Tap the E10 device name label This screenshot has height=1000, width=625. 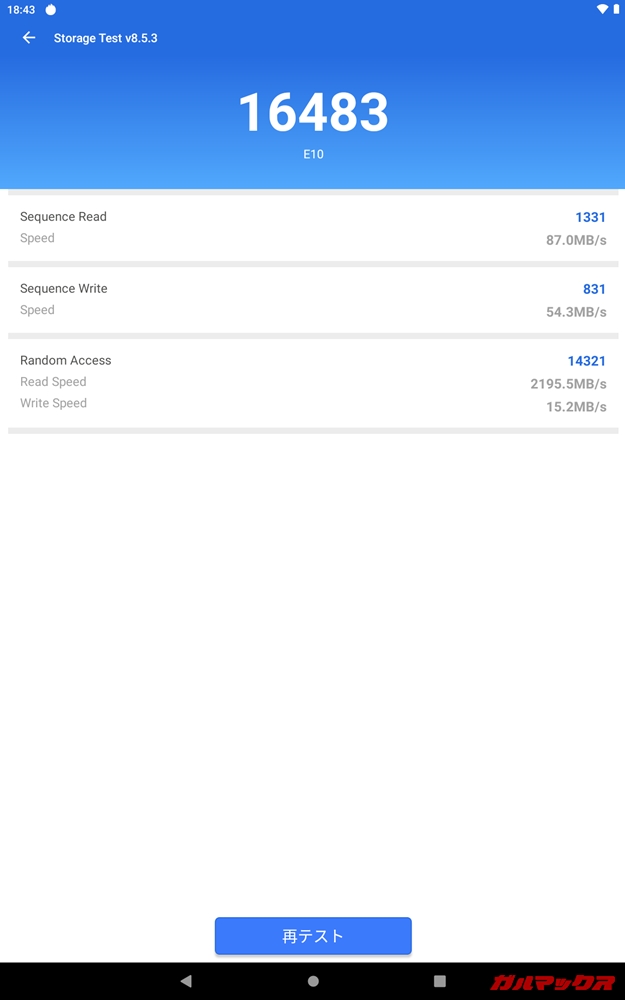coord(313,155)
